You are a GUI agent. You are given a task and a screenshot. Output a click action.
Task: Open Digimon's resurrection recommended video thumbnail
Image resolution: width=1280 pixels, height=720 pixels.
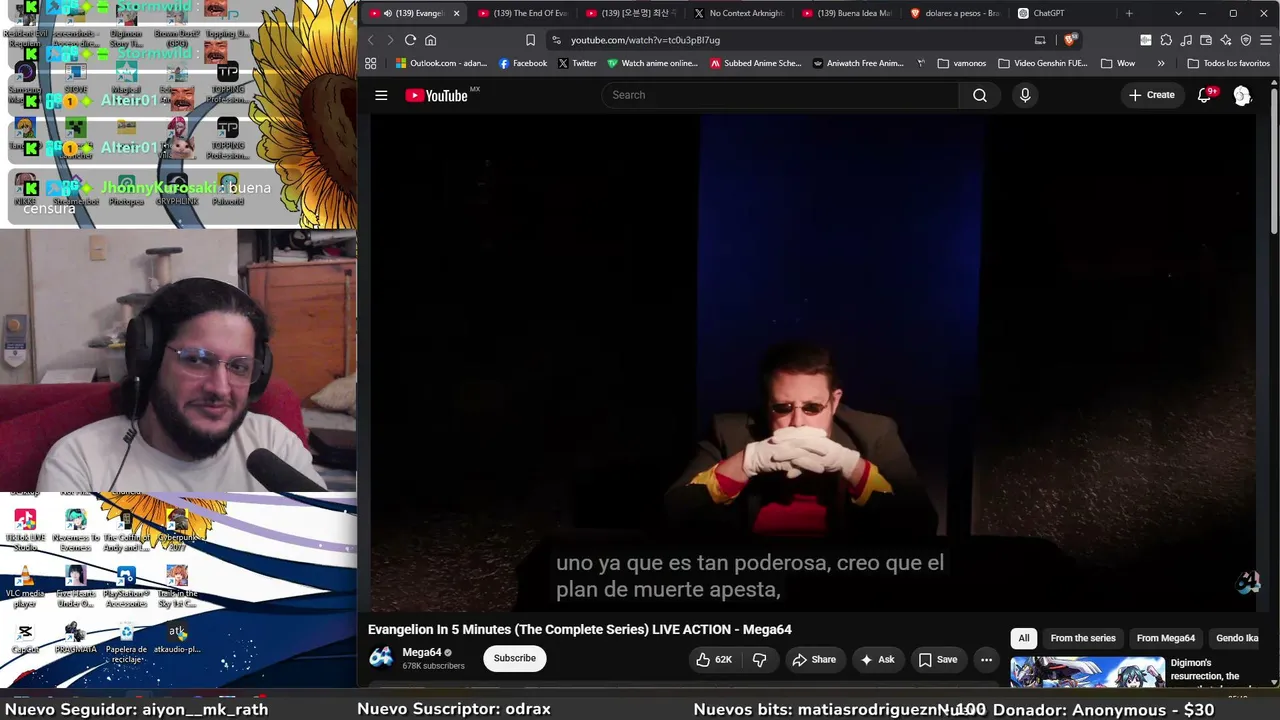(x=1087, y=672)
